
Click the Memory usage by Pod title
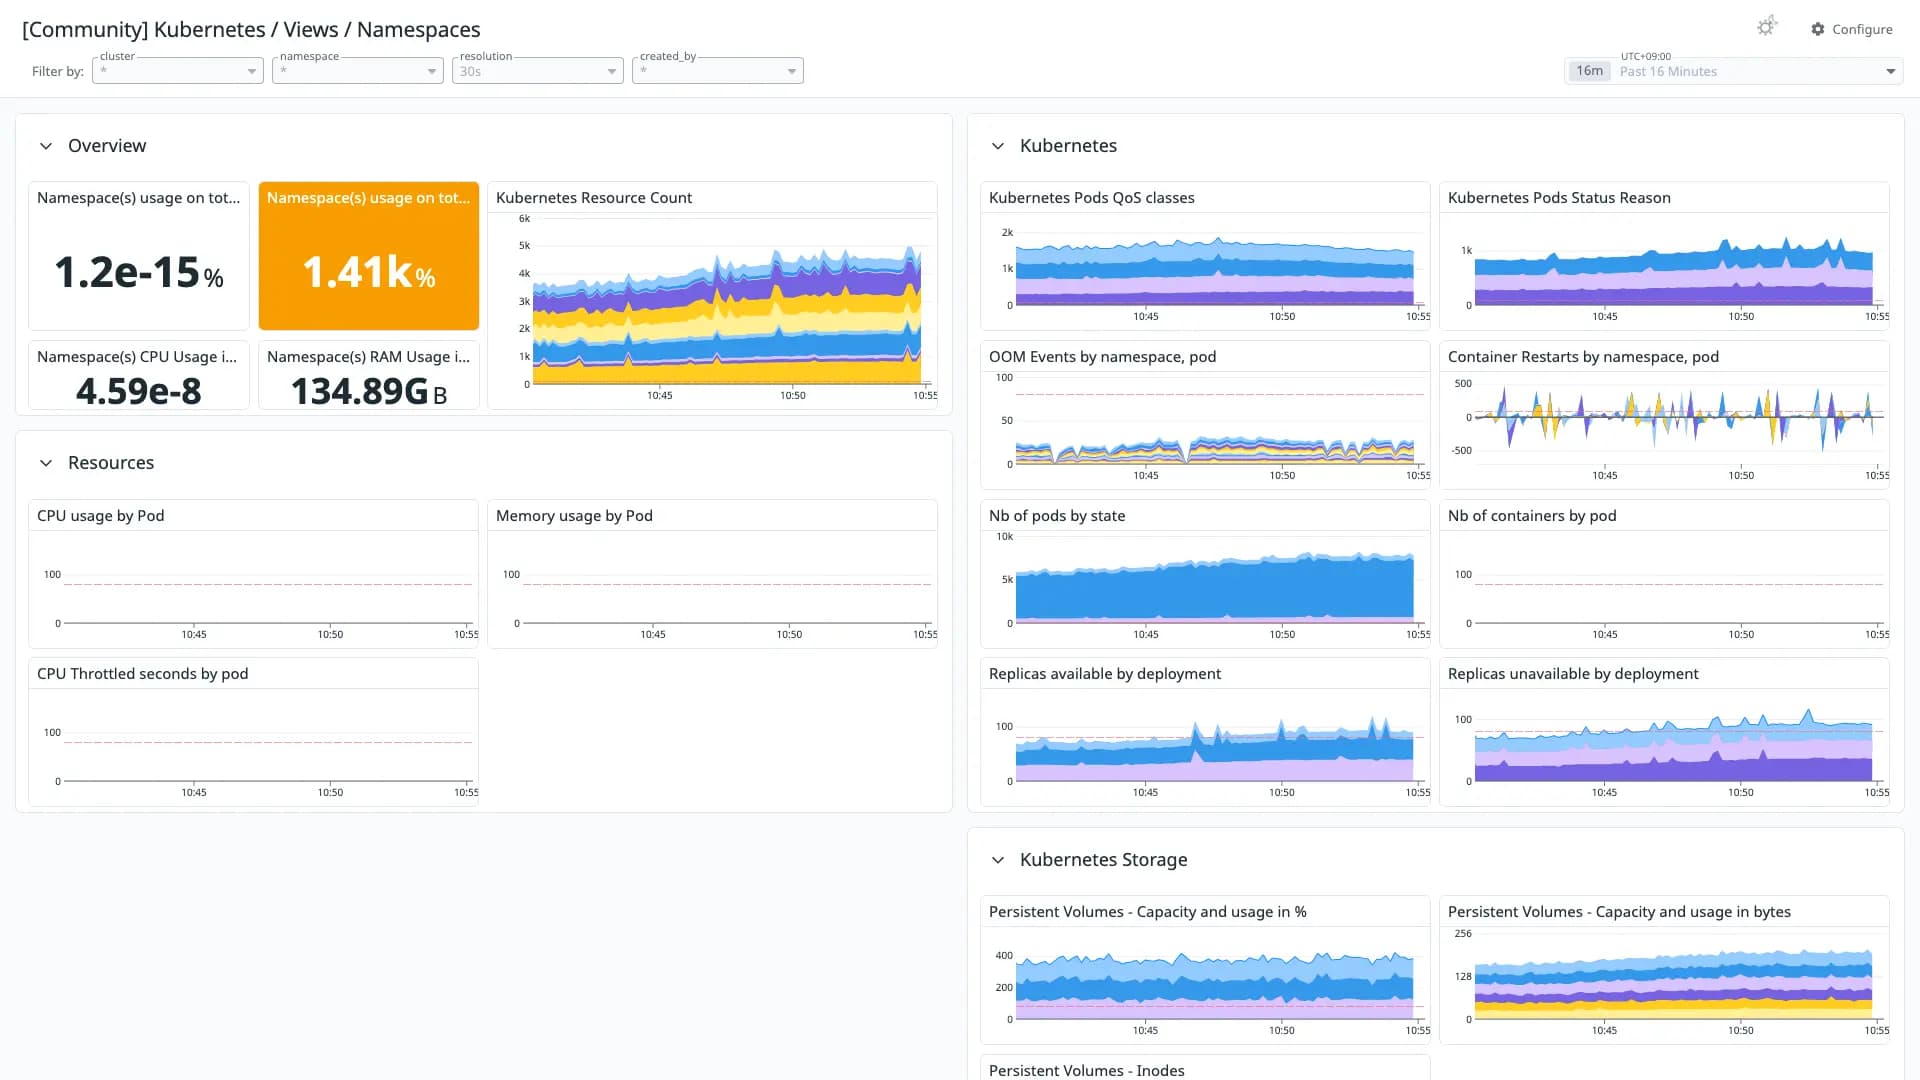pyautogui.click(x=574, y=516)
